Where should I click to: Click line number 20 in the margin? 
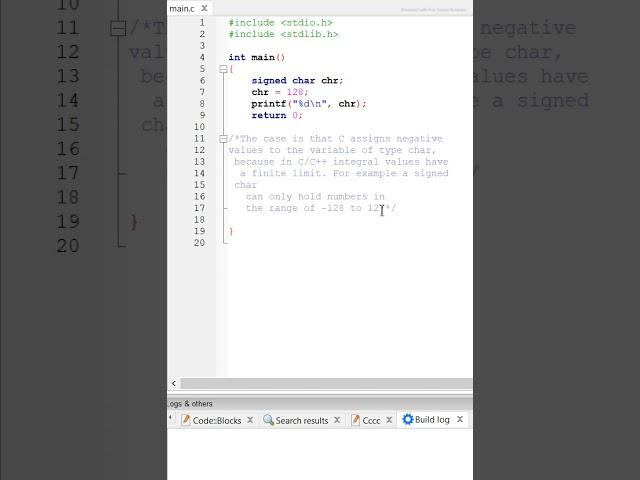pos(199,243)
